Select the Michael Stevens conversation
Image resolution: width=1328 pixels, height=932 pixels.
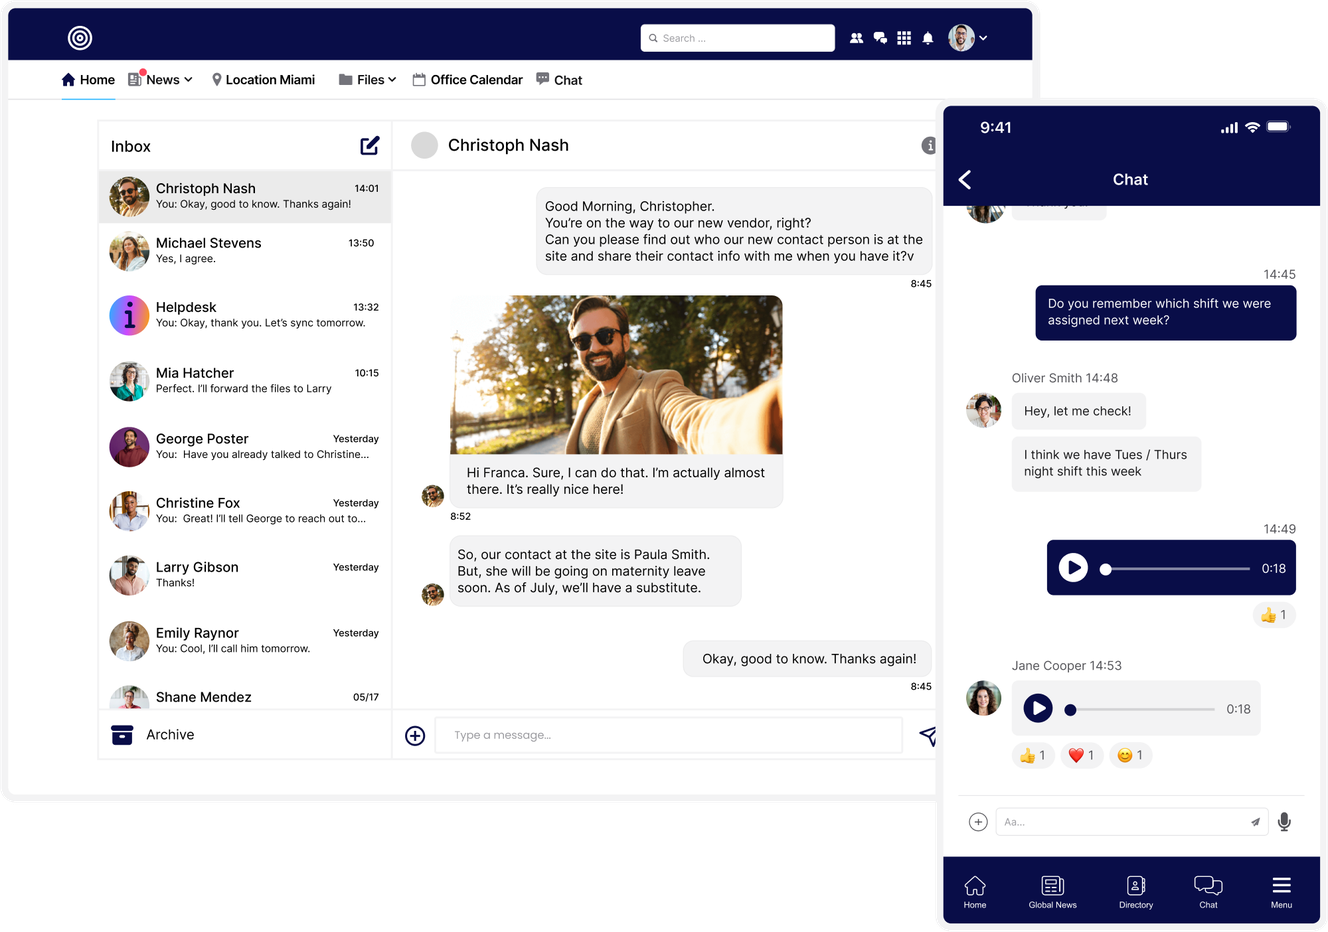click(x=245, y=251)
